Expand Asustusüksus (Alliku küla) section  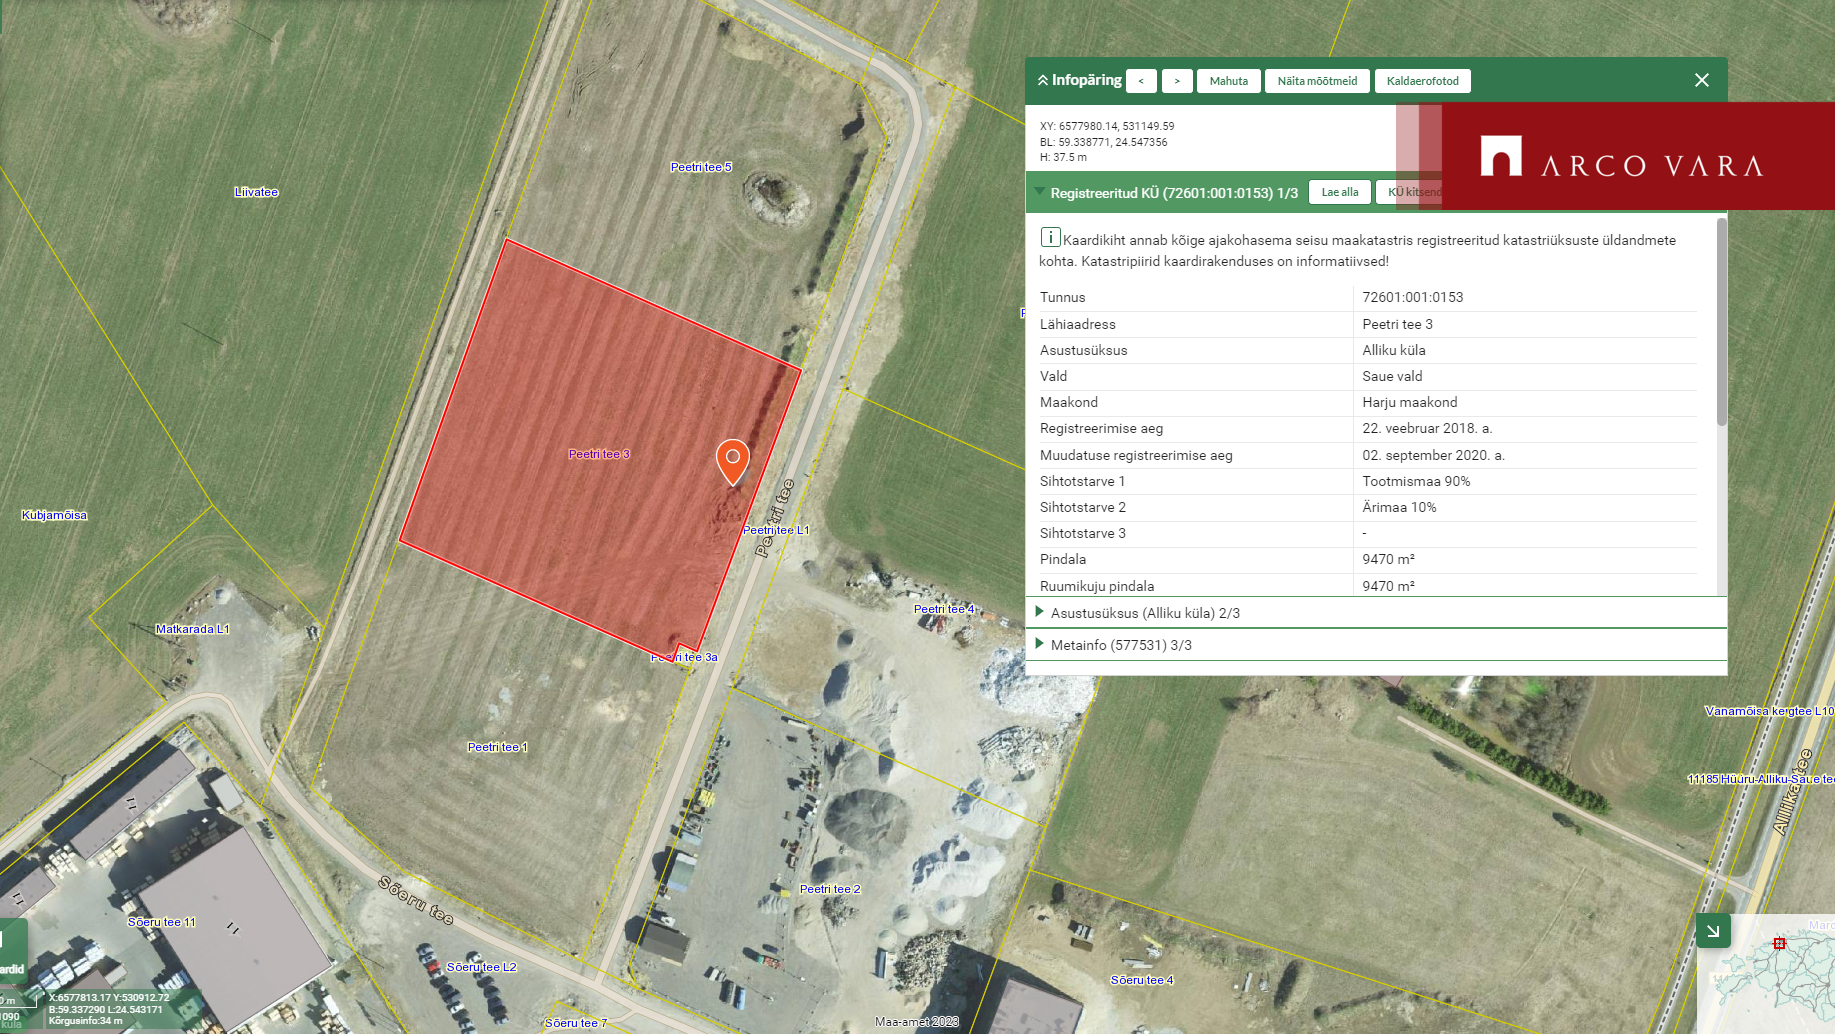[1039, 612]
